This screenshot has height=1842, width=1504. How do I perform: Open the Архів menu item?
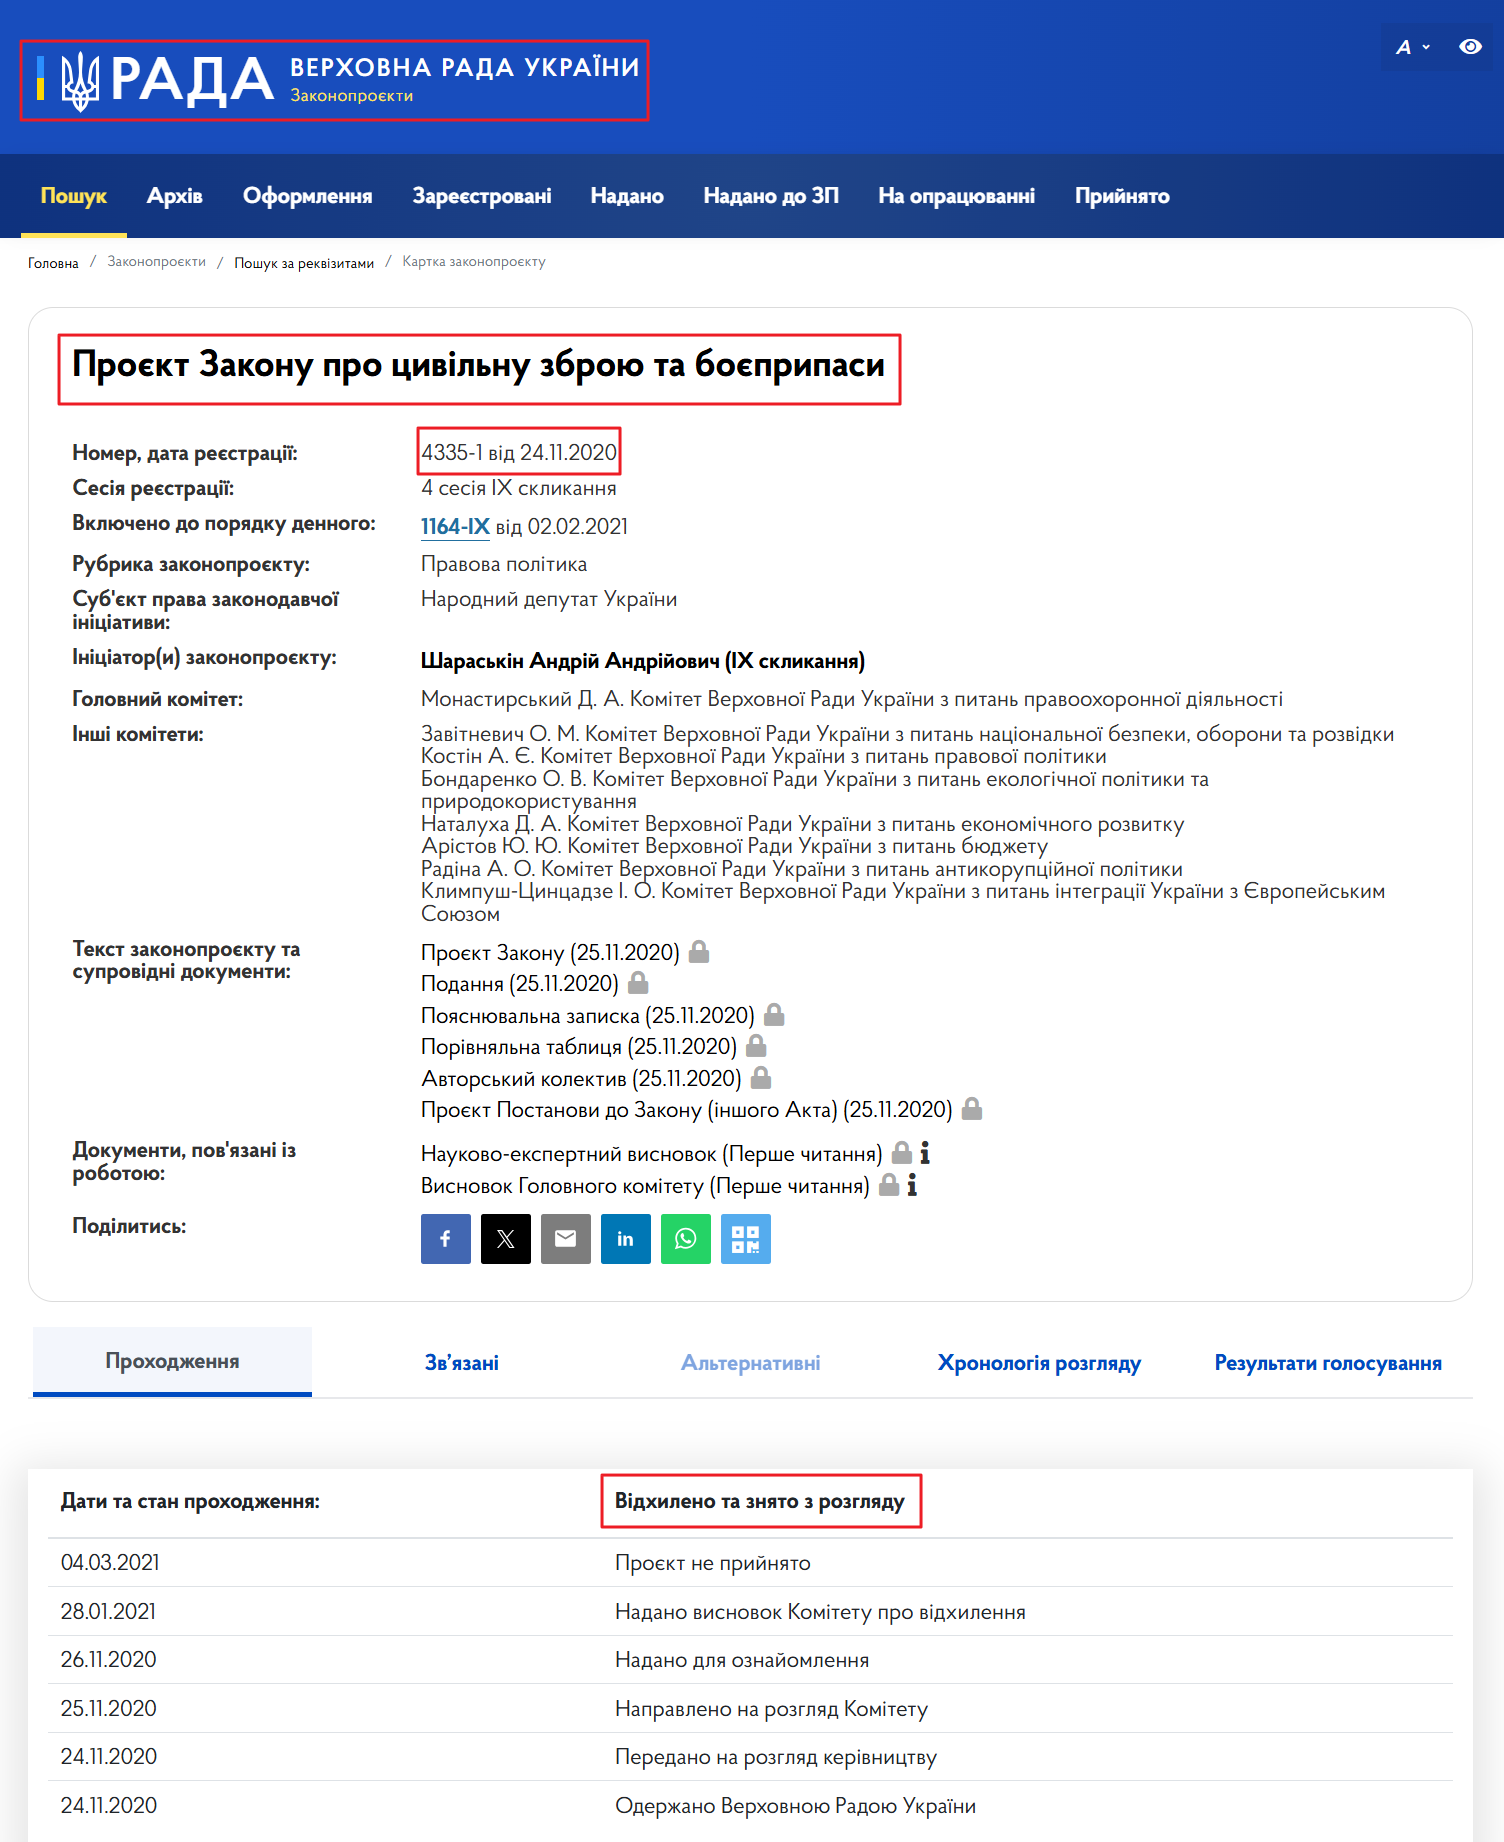pyautogui.click(x=175, y=196)
